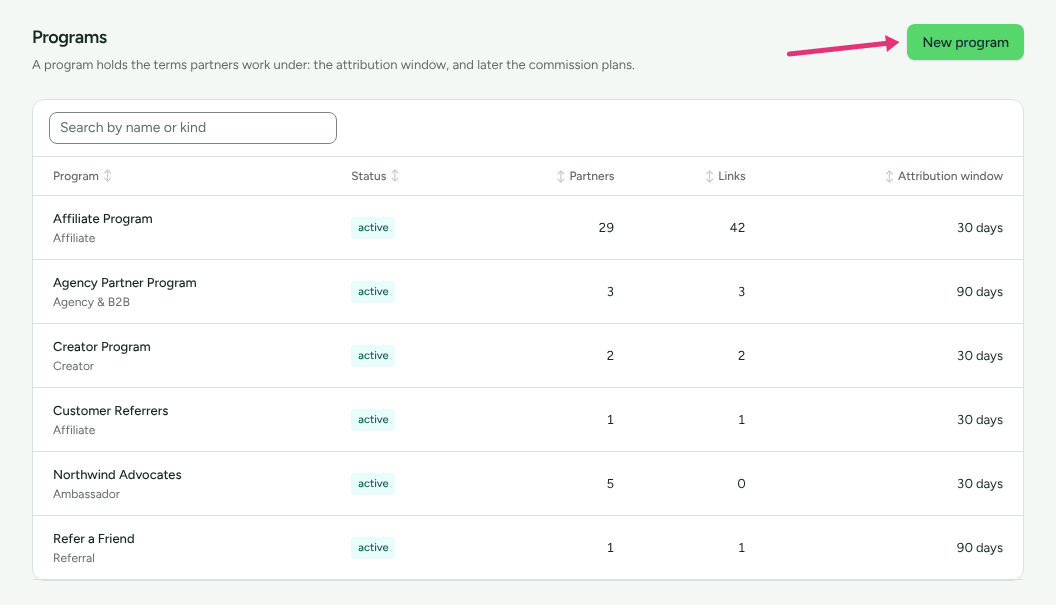
Task: Click the Ambassador kind label
Action: tap(86, 494)
